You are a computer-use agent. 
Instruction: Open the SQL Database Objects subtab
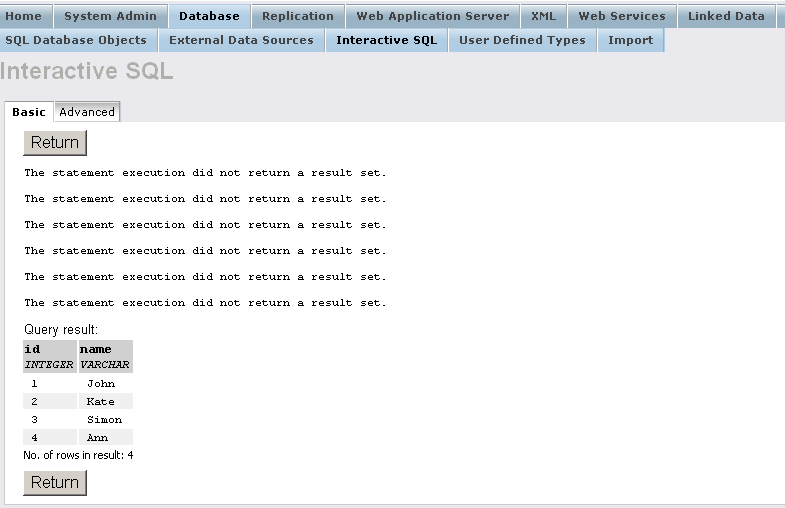[x=76, y=40]
